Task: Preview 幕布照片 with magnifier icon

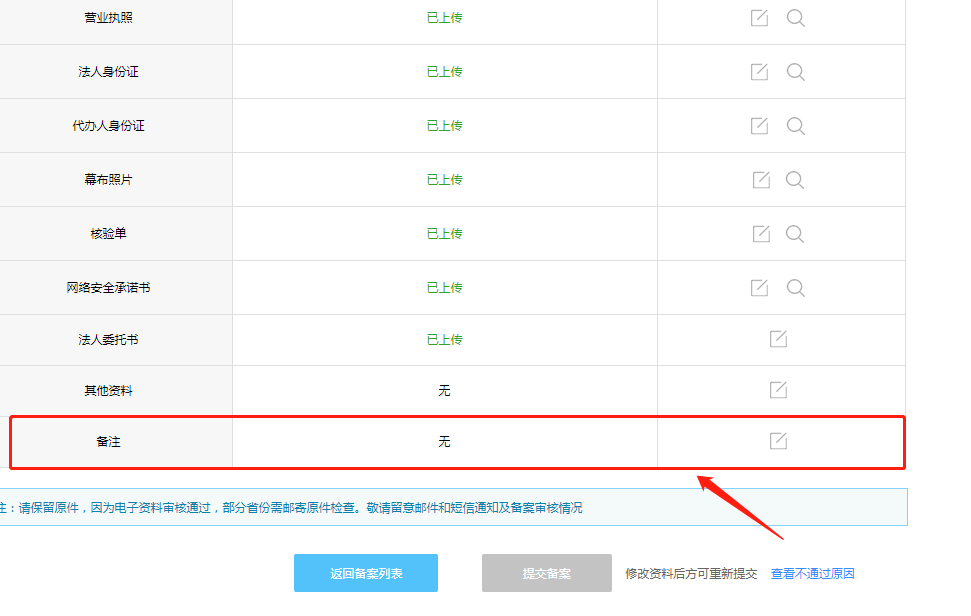Action: (x=795, y=180)
